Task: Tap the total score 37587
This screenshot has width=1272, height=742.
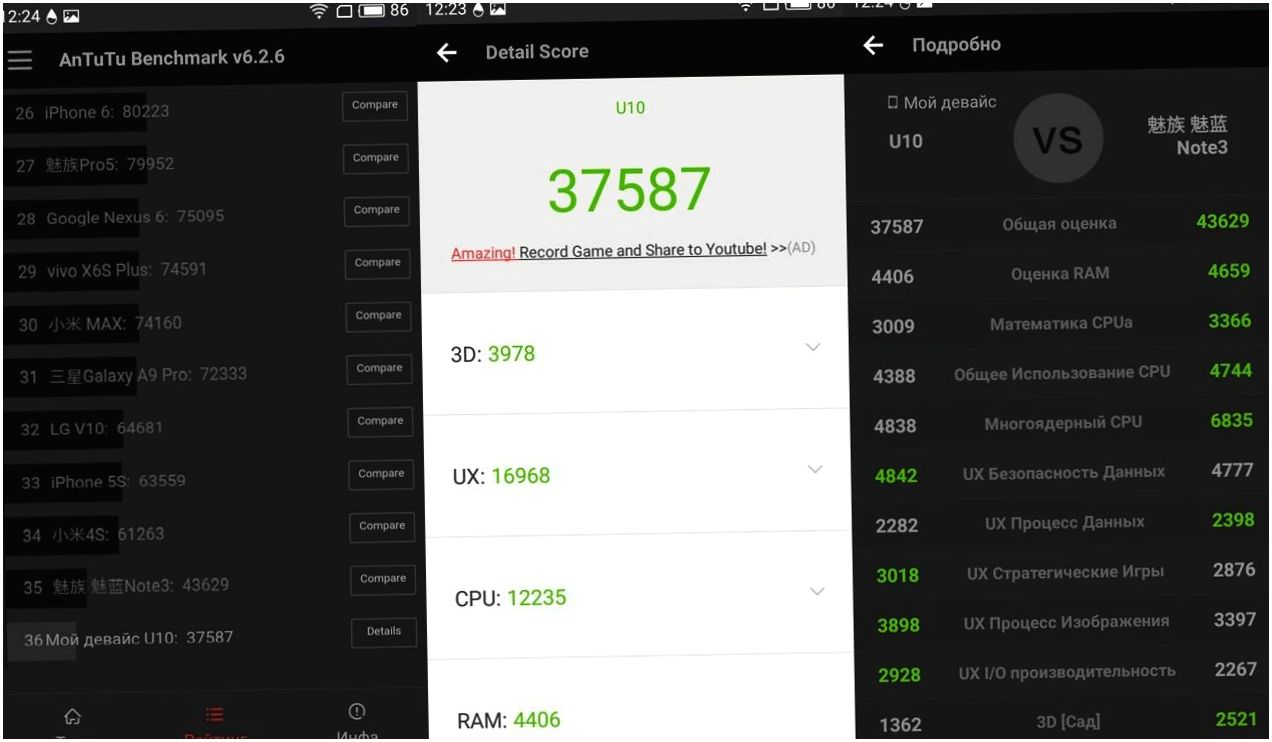Action: (630, 190)
